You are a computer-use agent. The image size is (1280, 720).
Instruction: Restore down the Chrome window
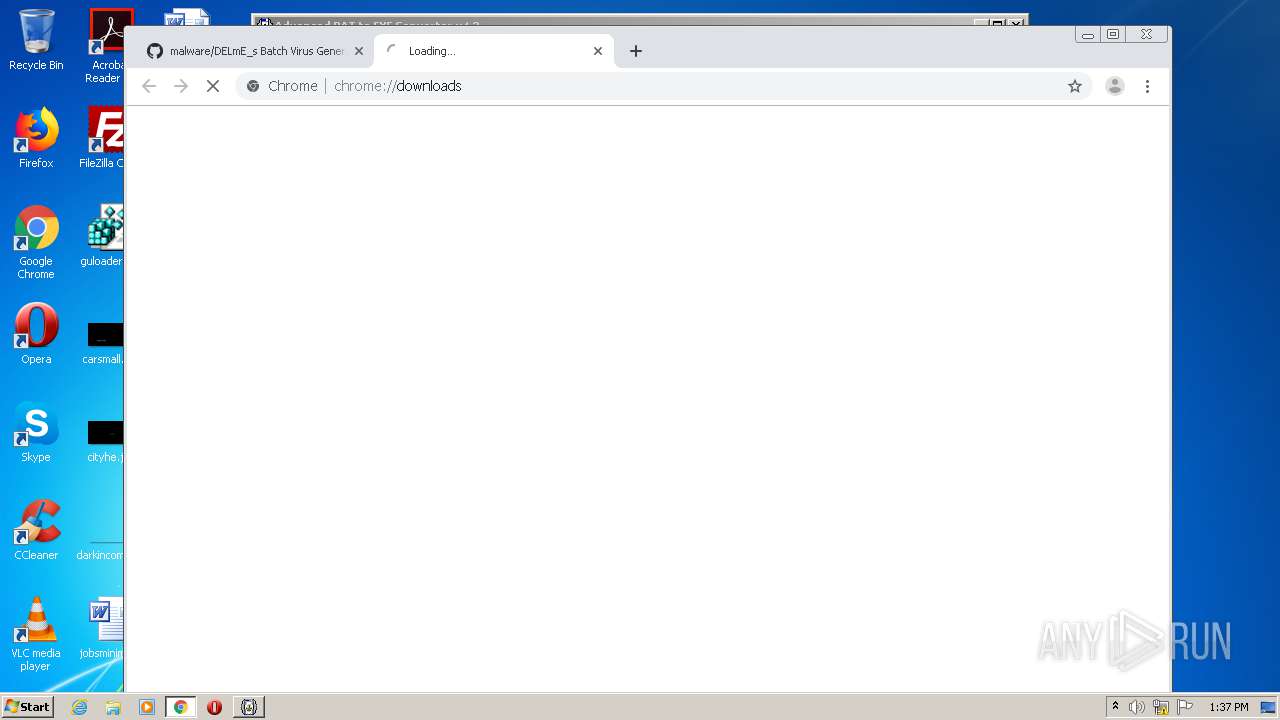pyautogui.click(x=1113, y=34)
